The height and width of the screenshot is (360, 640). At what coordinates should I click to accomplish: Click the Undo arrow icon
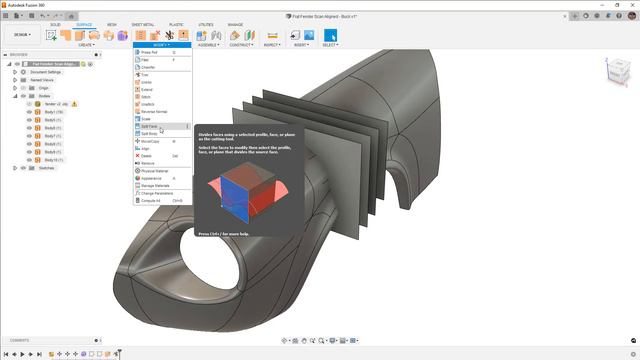tap(42, 16)
